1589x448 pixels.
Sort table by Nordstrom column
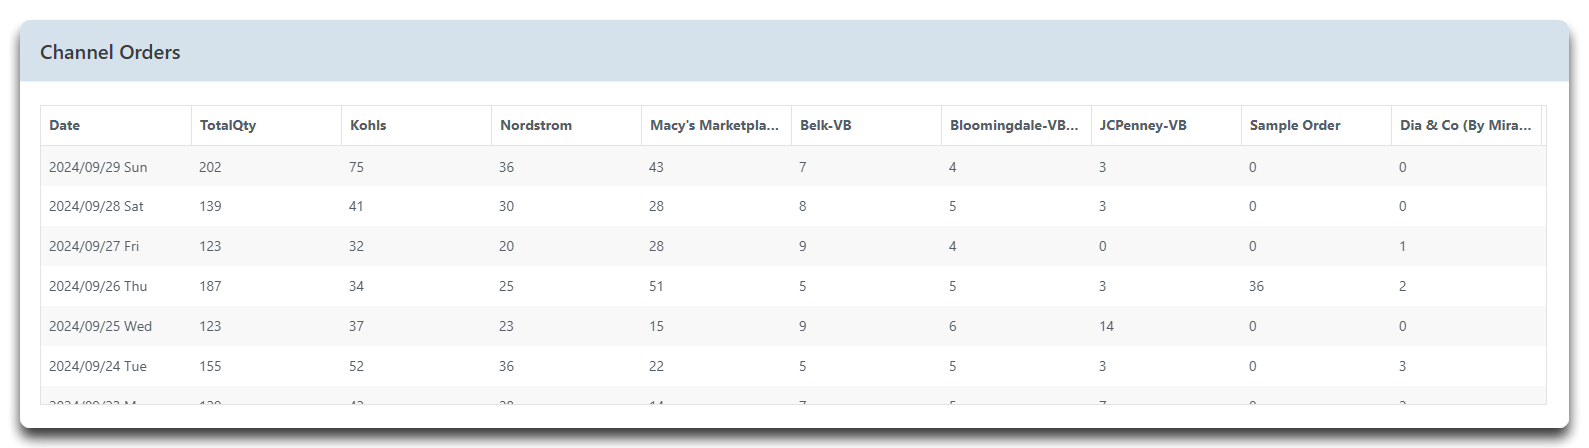click(x=566, y=125)
